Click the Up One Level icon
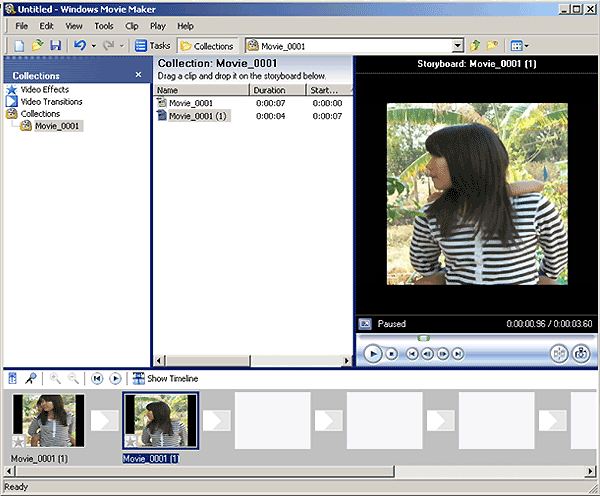600x496 pixels. coord(475,46)
